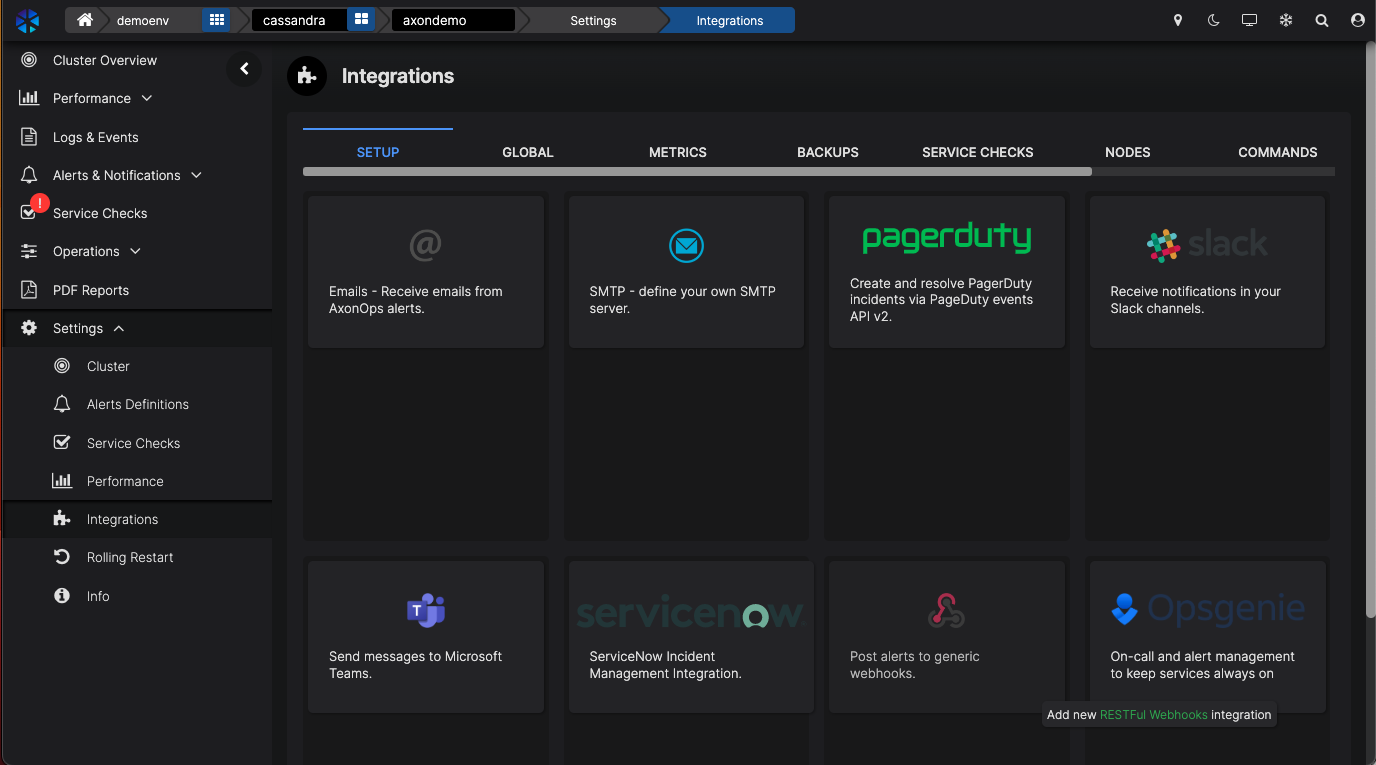Collapse the sidebar with the chevron button

pos(244,69)
